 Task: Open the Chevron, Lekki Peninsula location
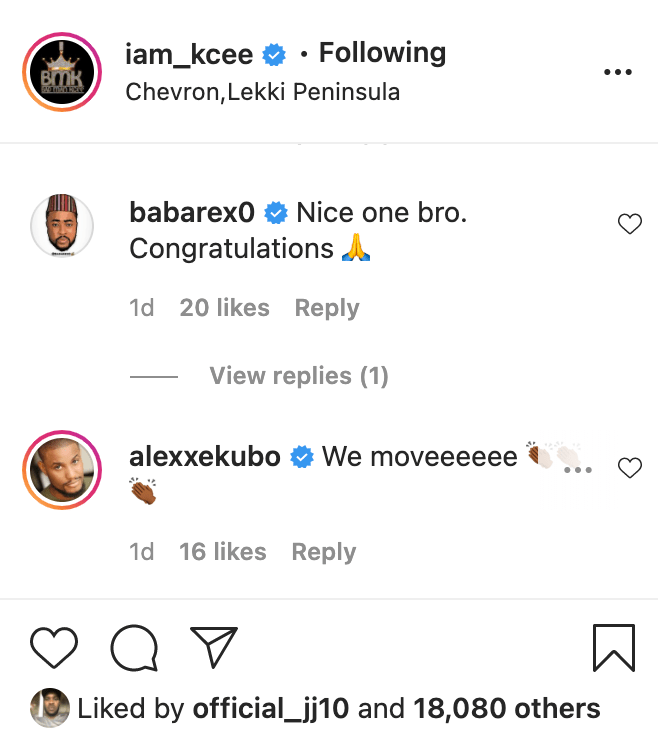pyautogui.click(x=263, y=93)
